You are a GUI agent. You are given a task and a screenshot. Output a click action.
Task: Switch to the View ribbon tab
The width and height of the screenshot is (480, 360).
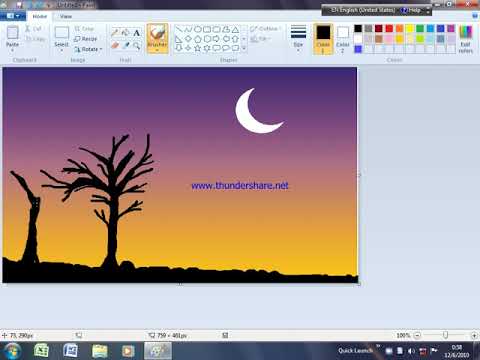coord(66,16)
